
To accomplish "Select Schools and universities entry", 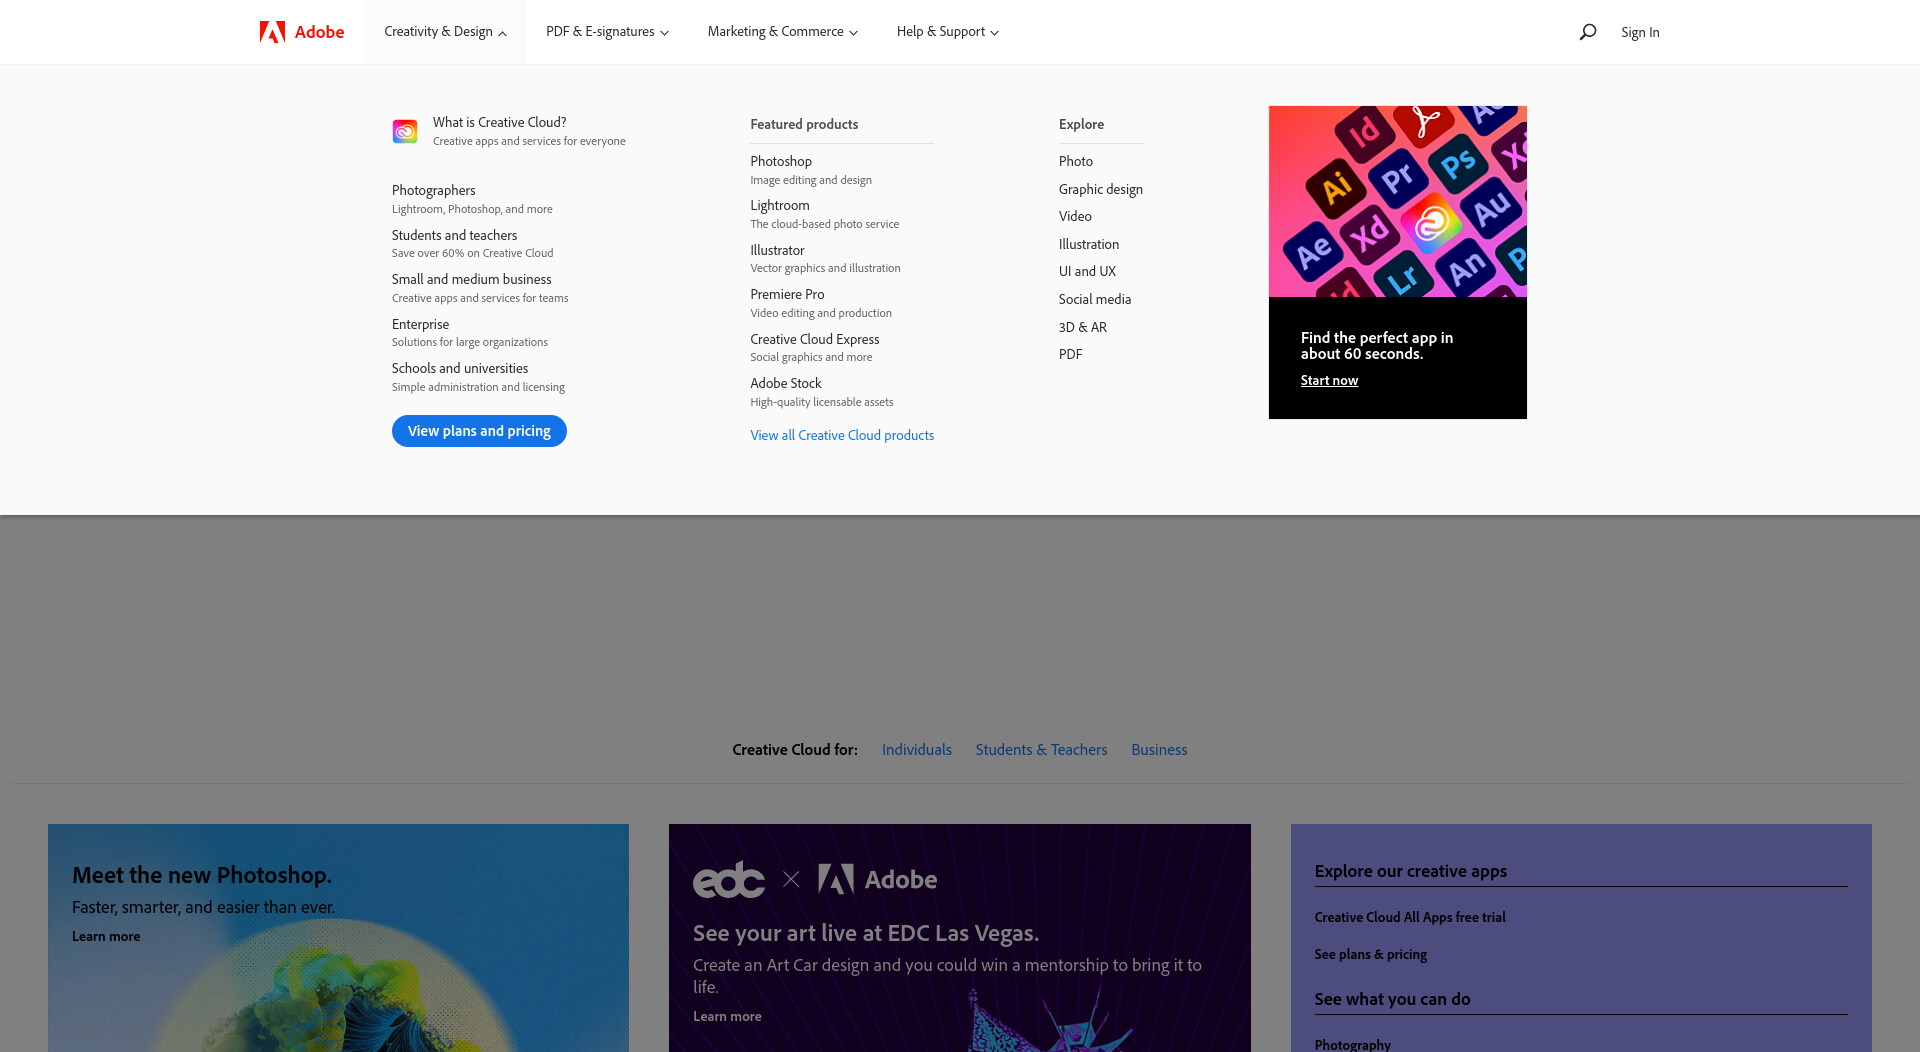I will (x=478, y=377).
